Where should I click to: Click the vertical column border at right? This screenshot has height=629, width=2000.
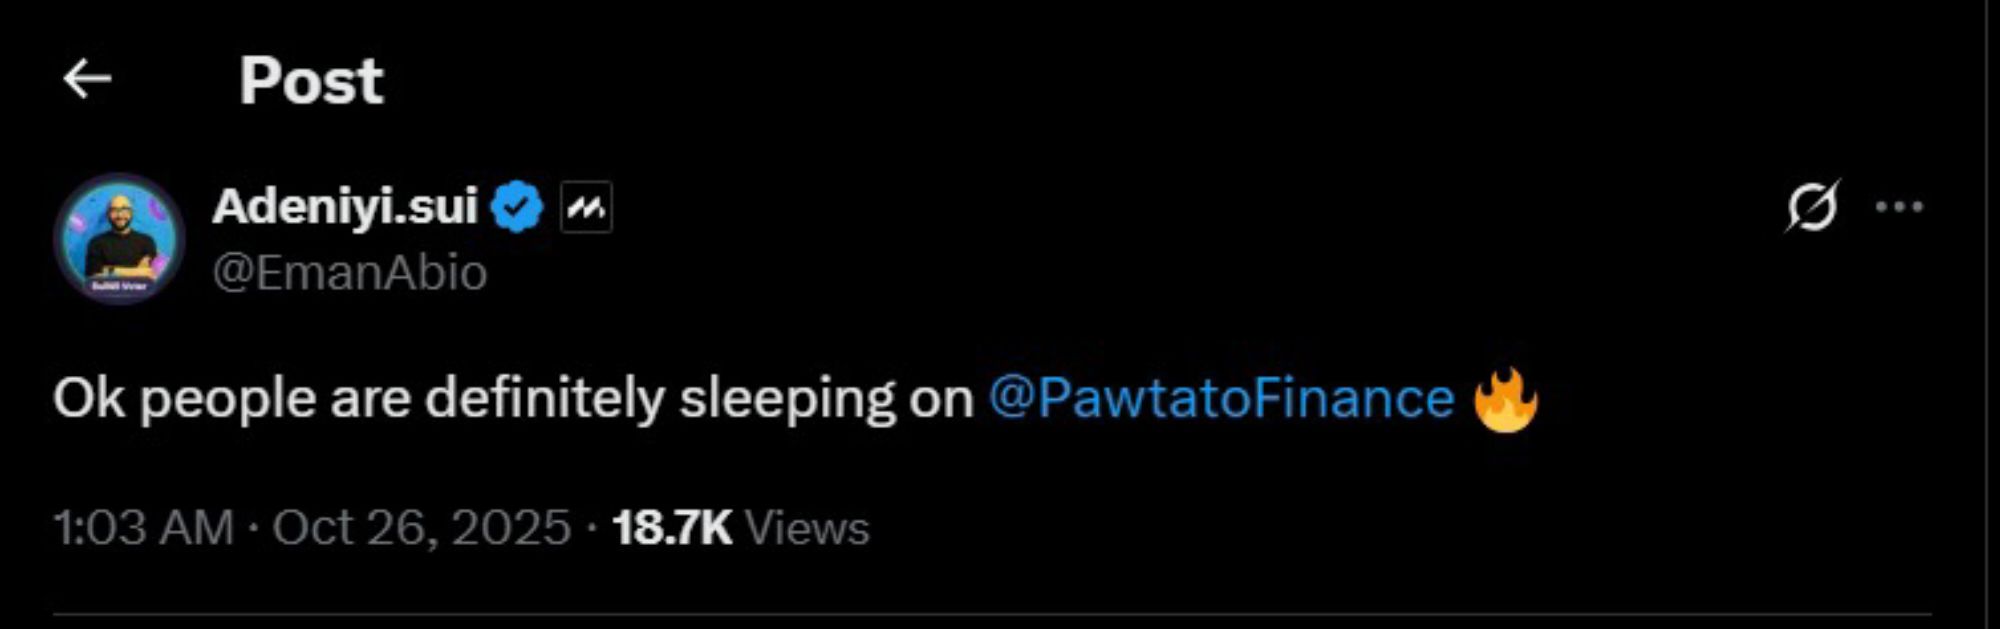(1986, 314)
